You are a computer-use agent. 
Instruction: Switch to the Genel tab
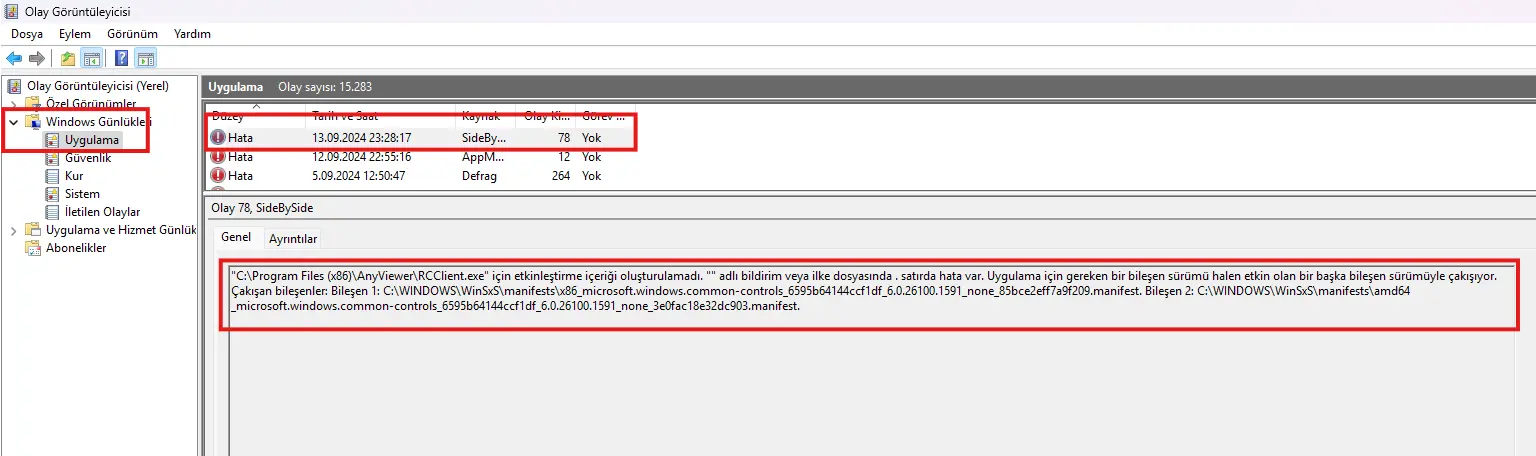coord(236,238)
